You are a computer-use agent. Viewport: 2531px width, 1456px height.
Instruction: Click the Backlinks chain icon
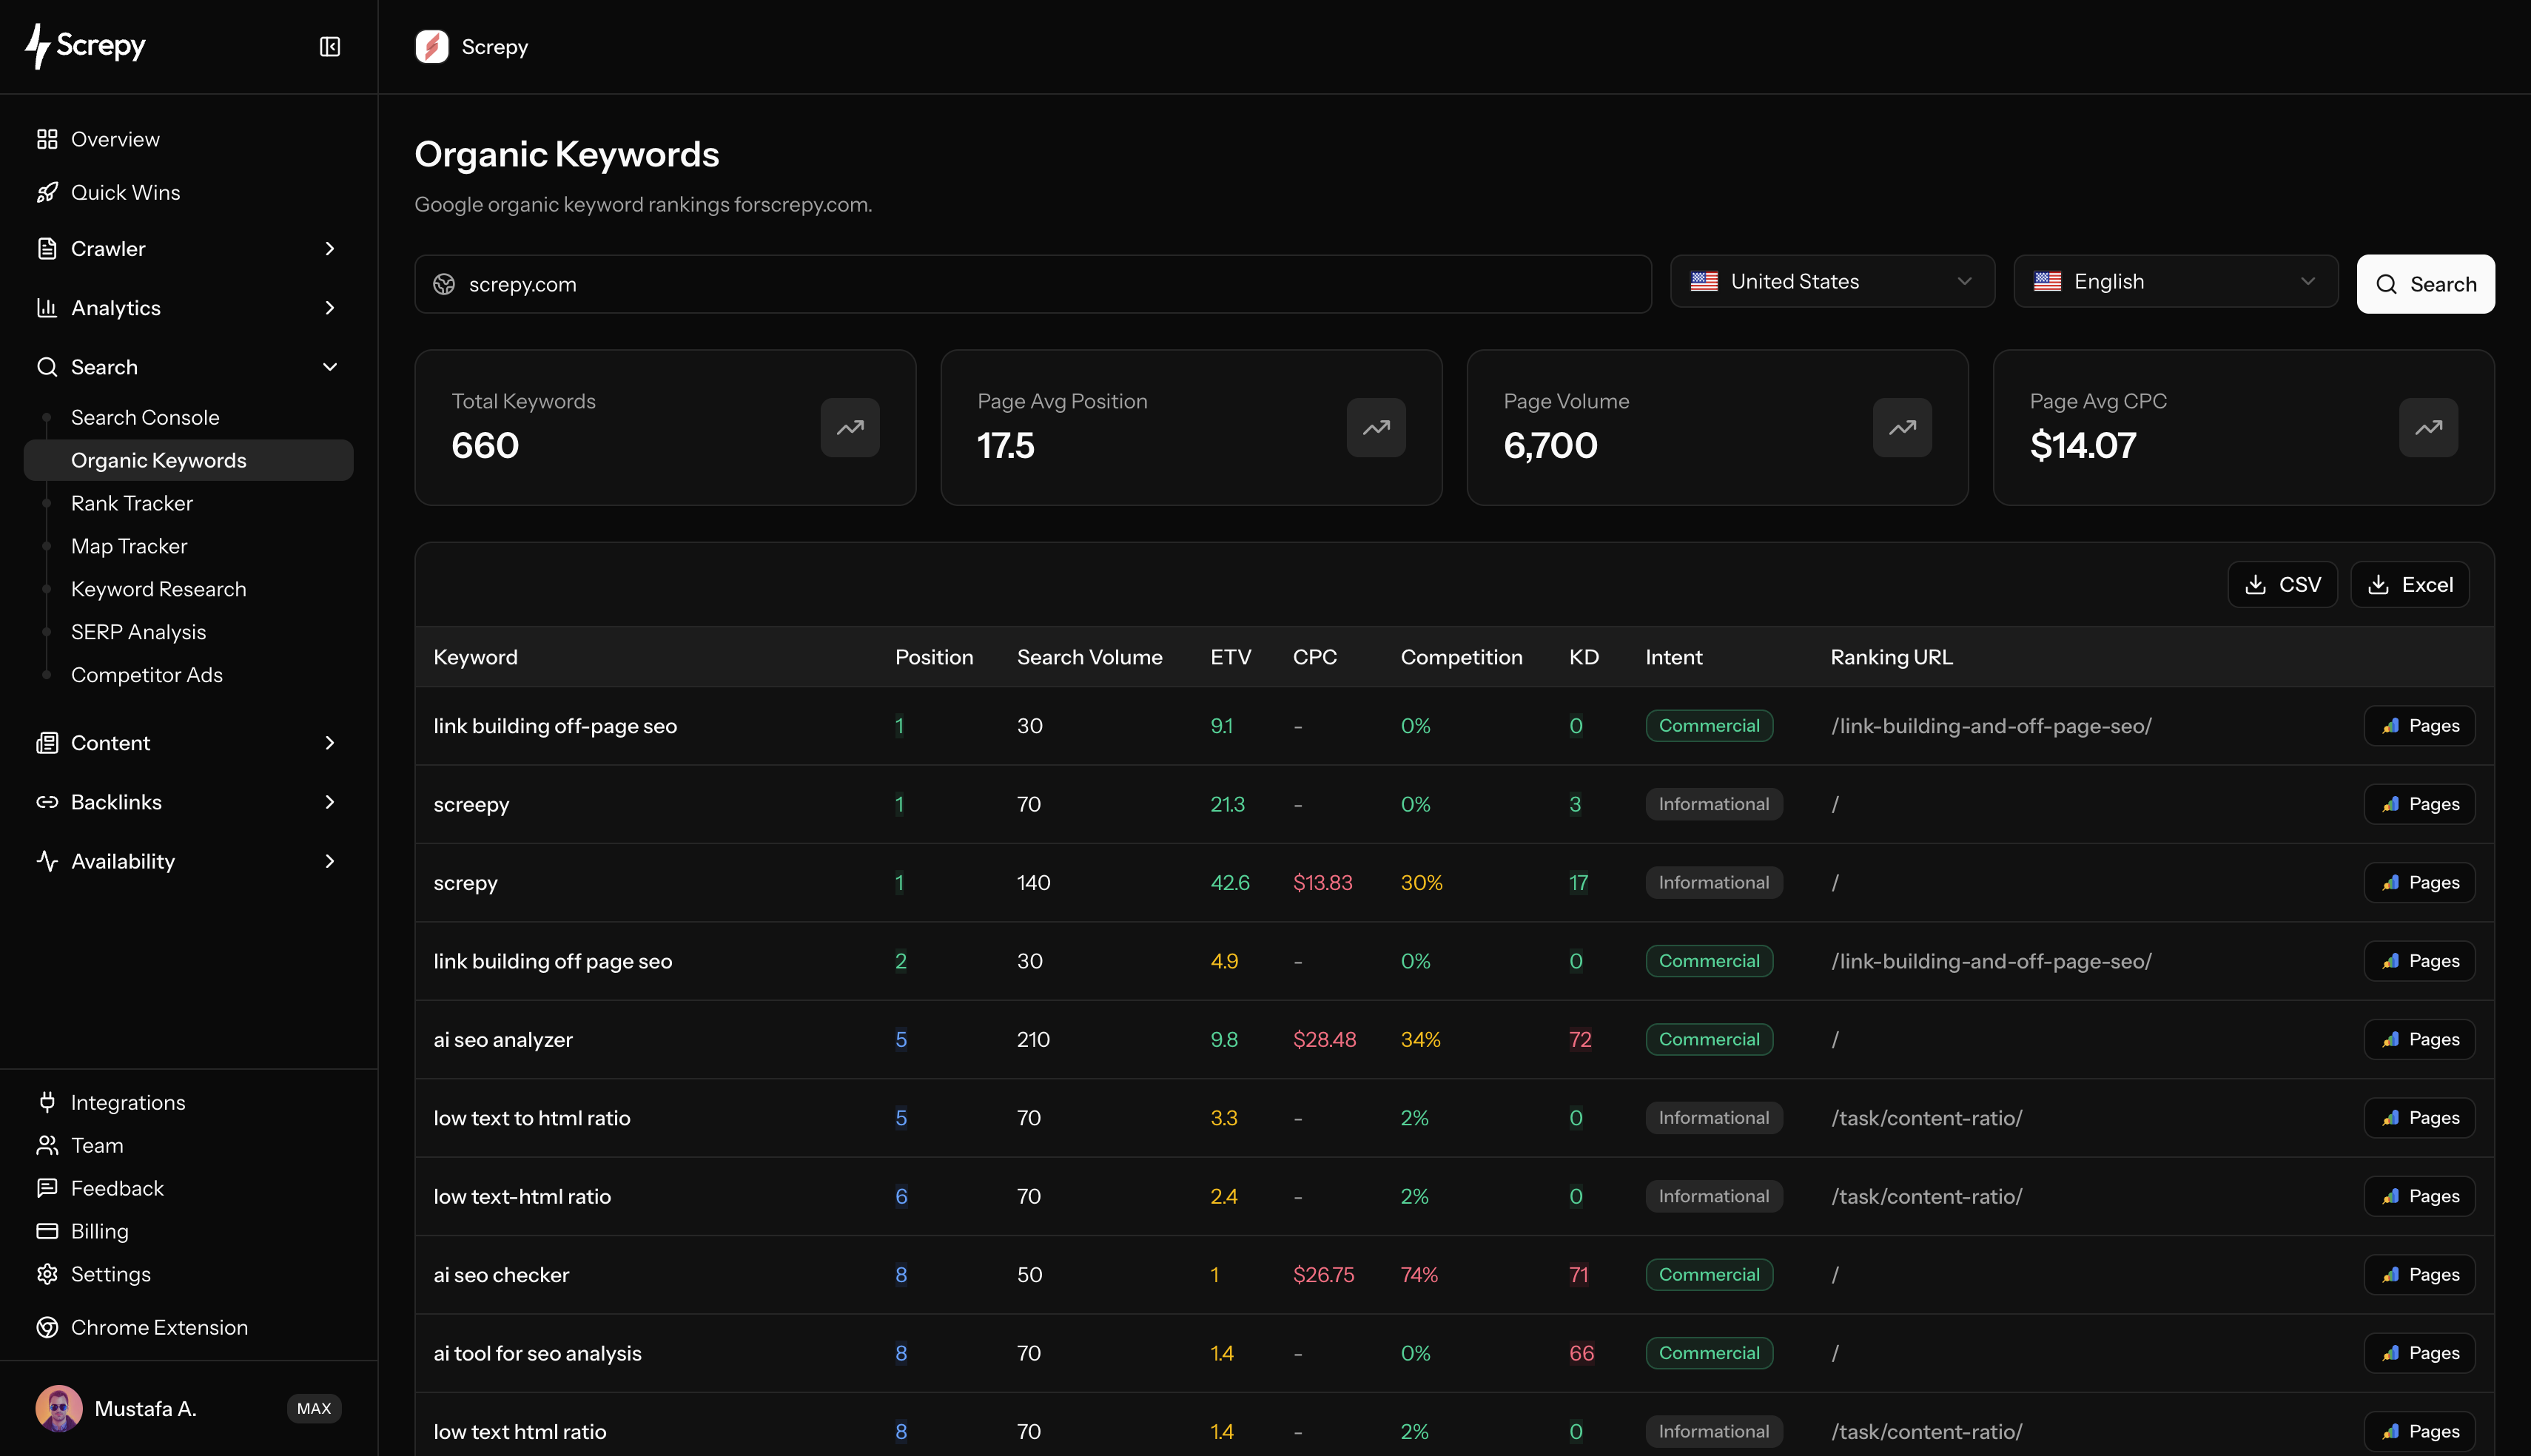[x=47, y=802]
